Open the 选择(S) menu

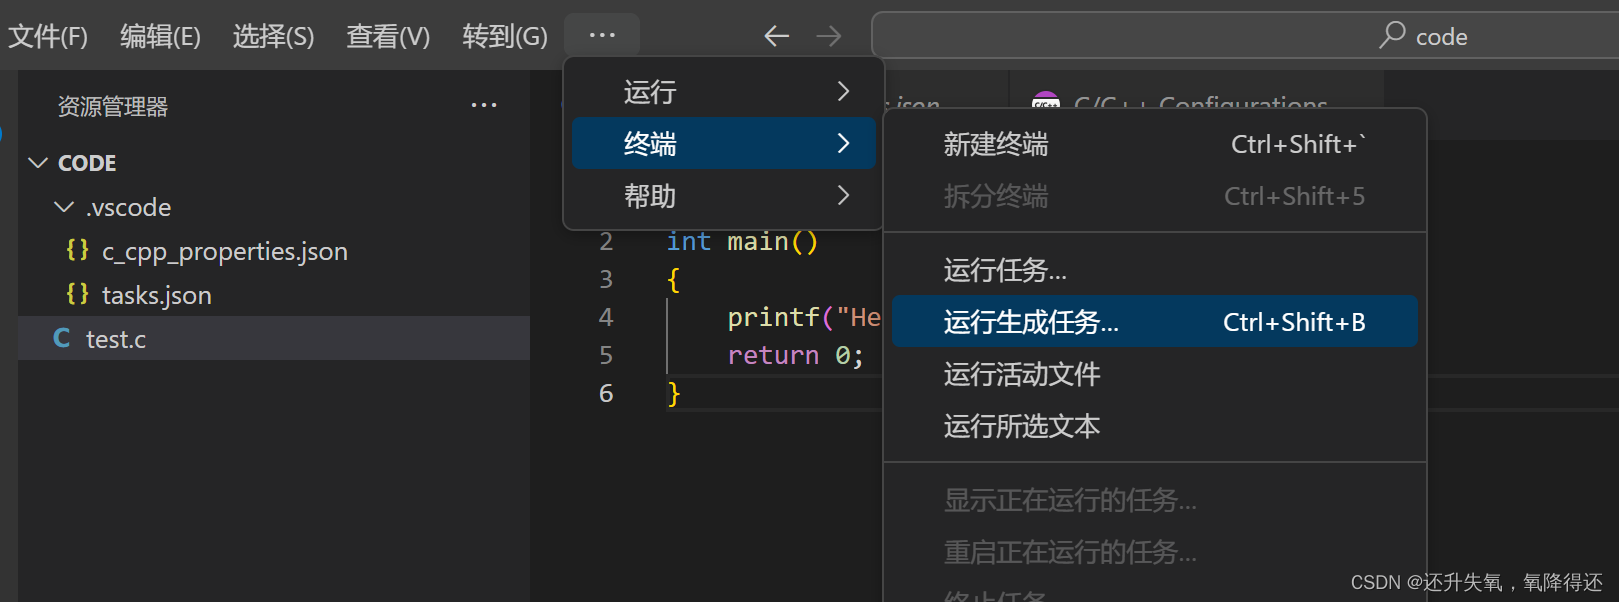click(273, 36)
